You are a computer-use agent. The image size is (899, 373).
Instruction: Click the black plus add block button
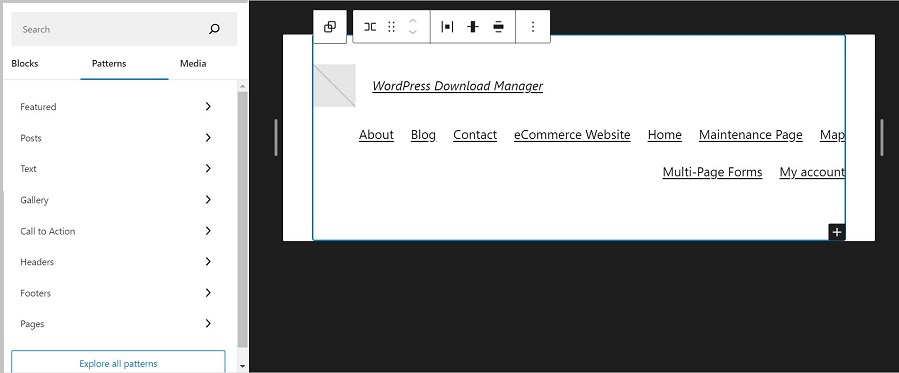click(837, 232)
